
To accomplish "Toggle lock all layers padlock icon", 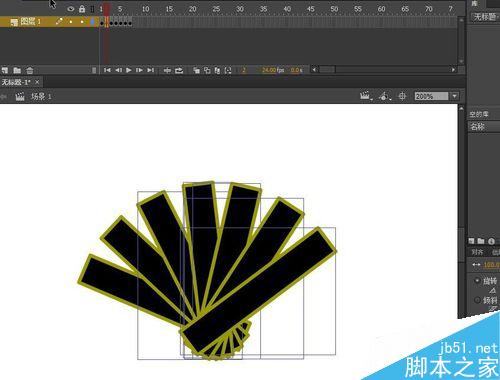I will (x=82, y=9).
